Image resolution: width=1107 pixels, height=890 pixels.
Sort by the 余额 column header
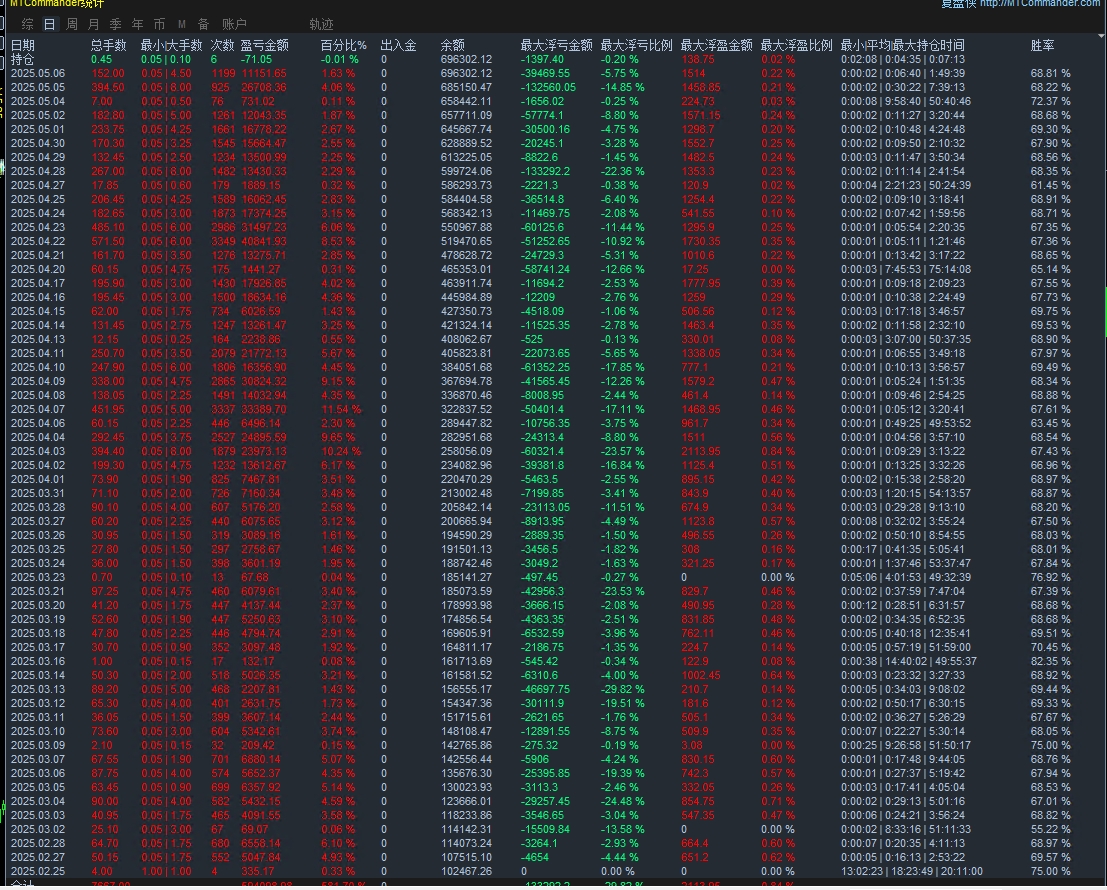pos(453,46)
